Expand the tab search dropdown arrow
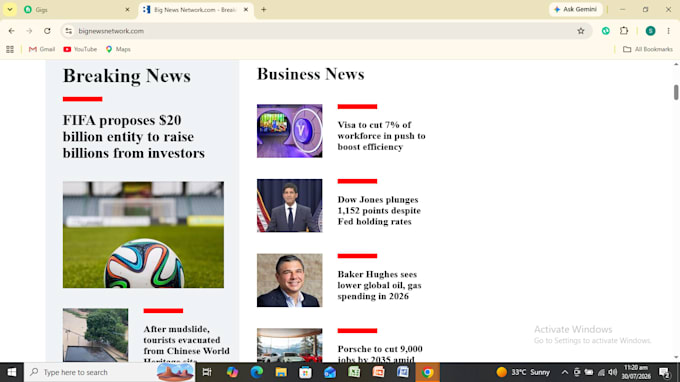 (10, 10)
